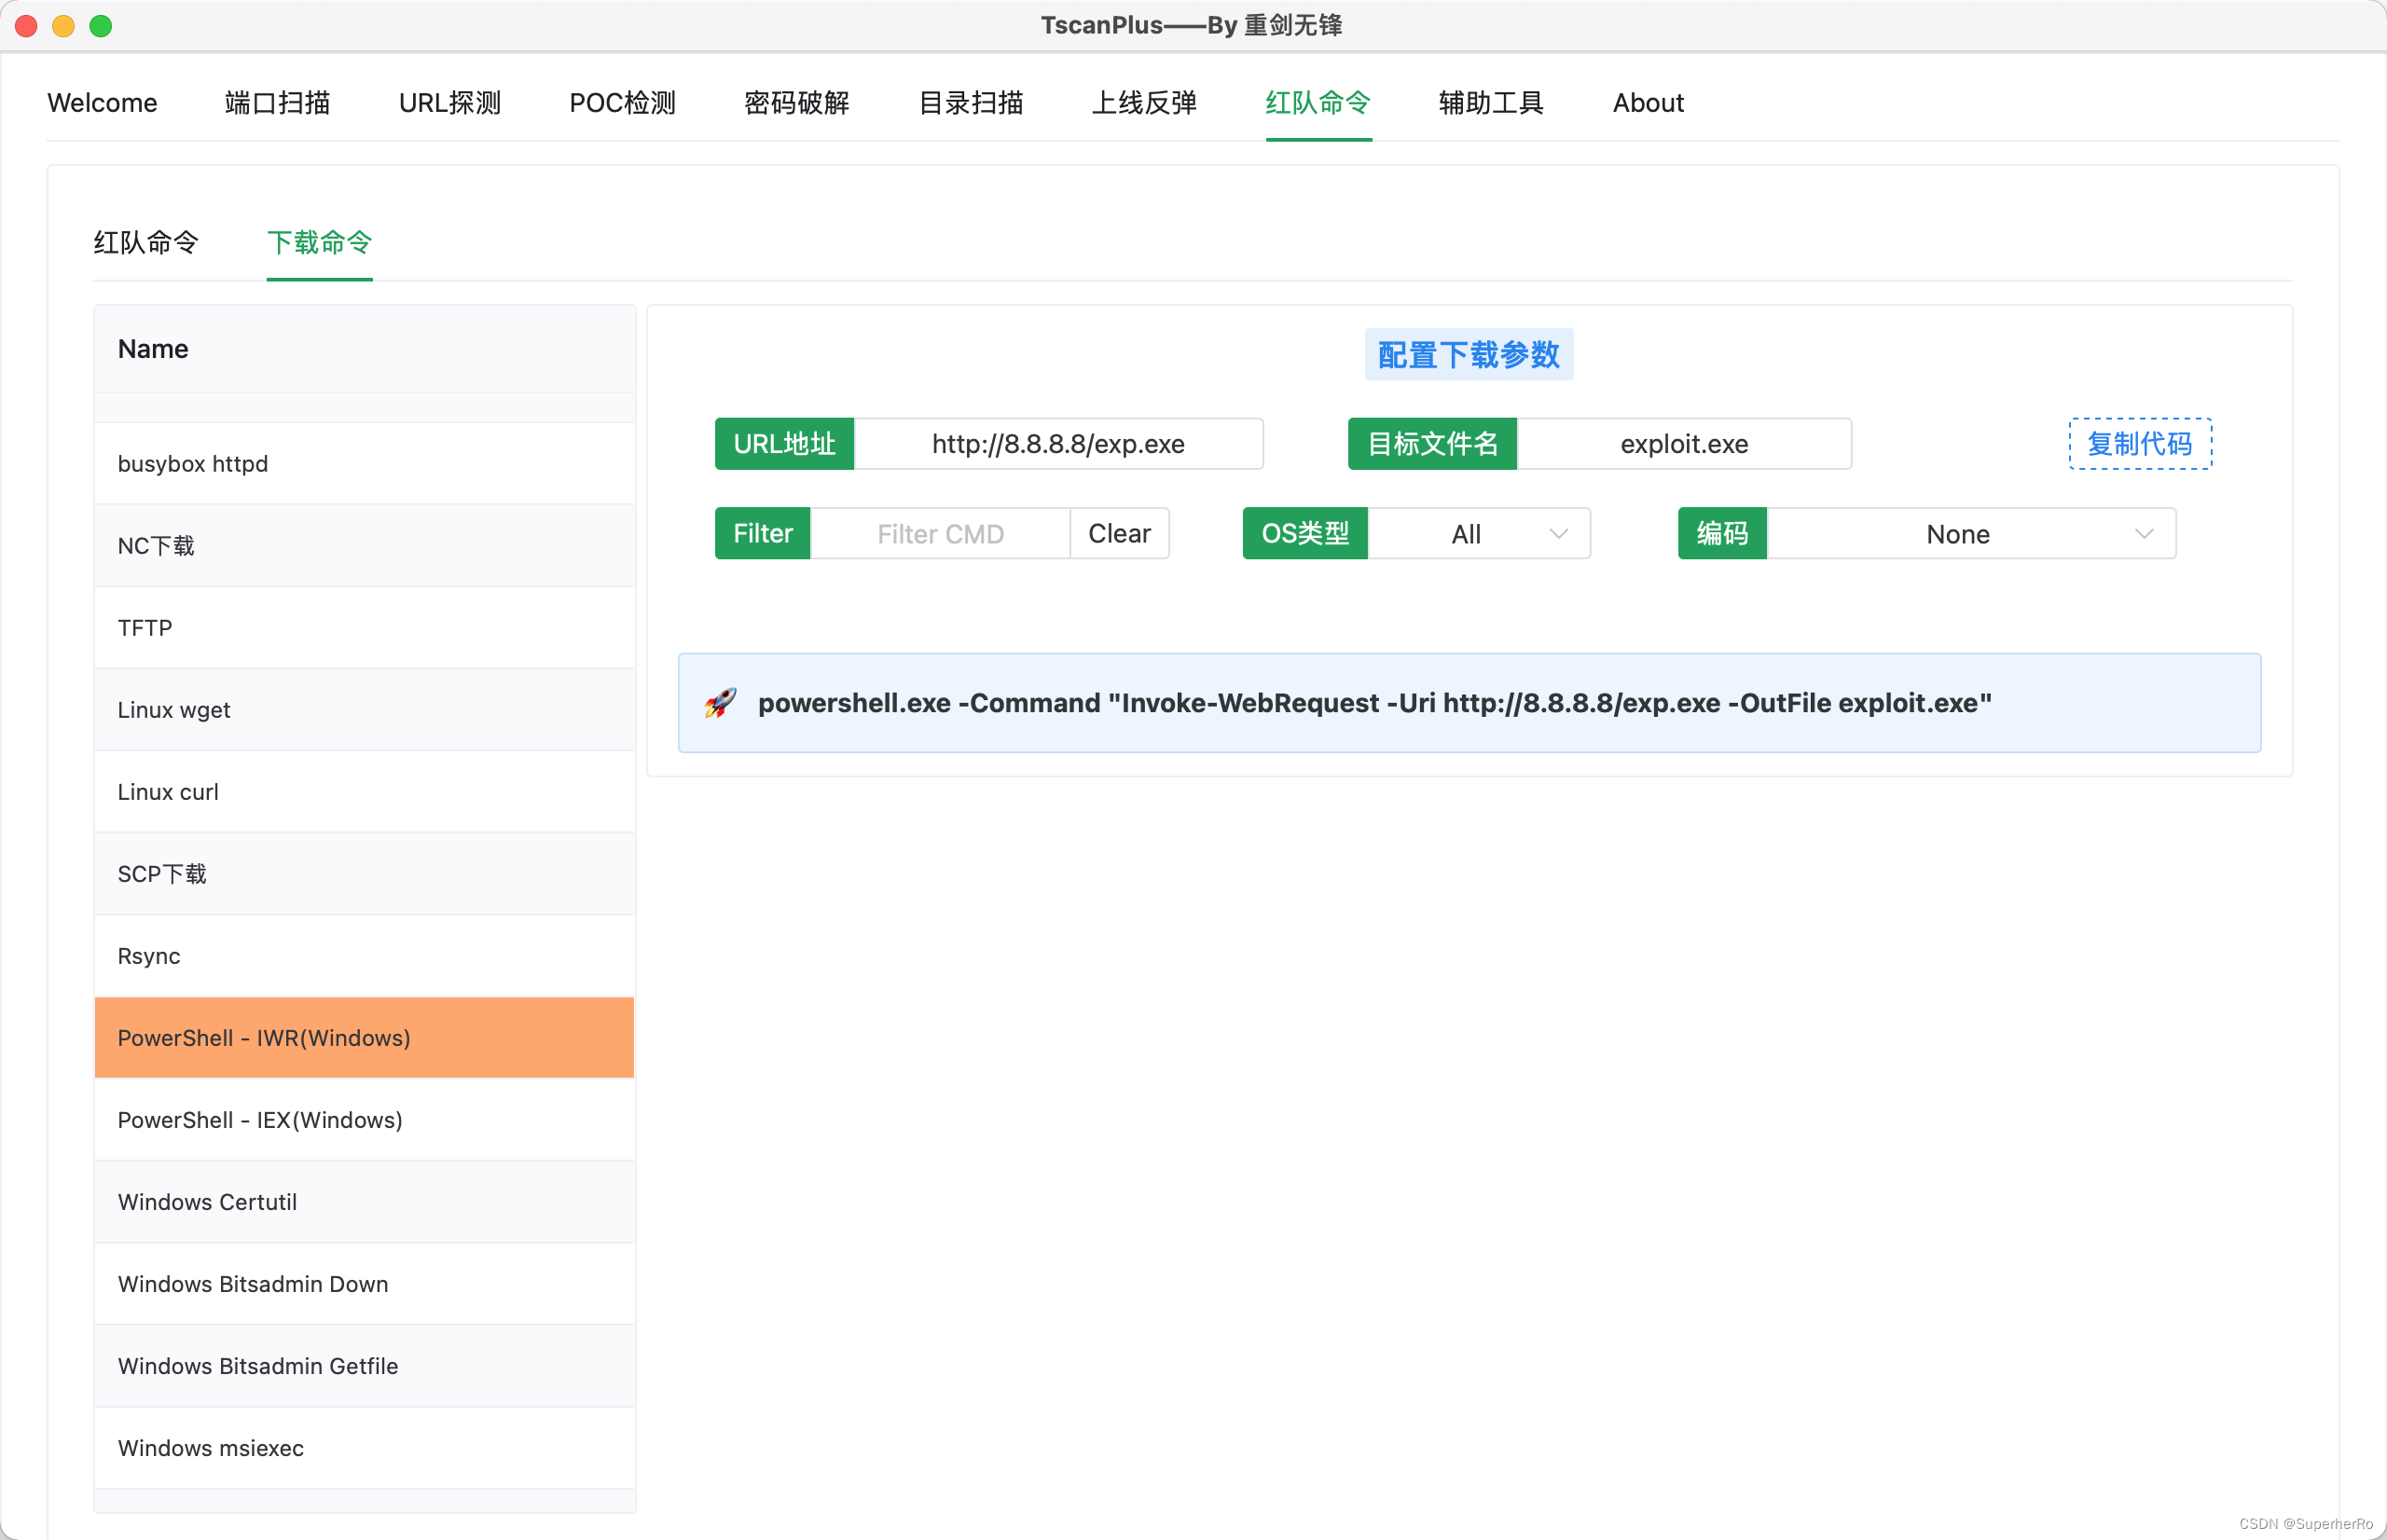Select the Windows Certutil download method
The width and height of the screenshot is (2387, 1540).
tap(207, 1202)
